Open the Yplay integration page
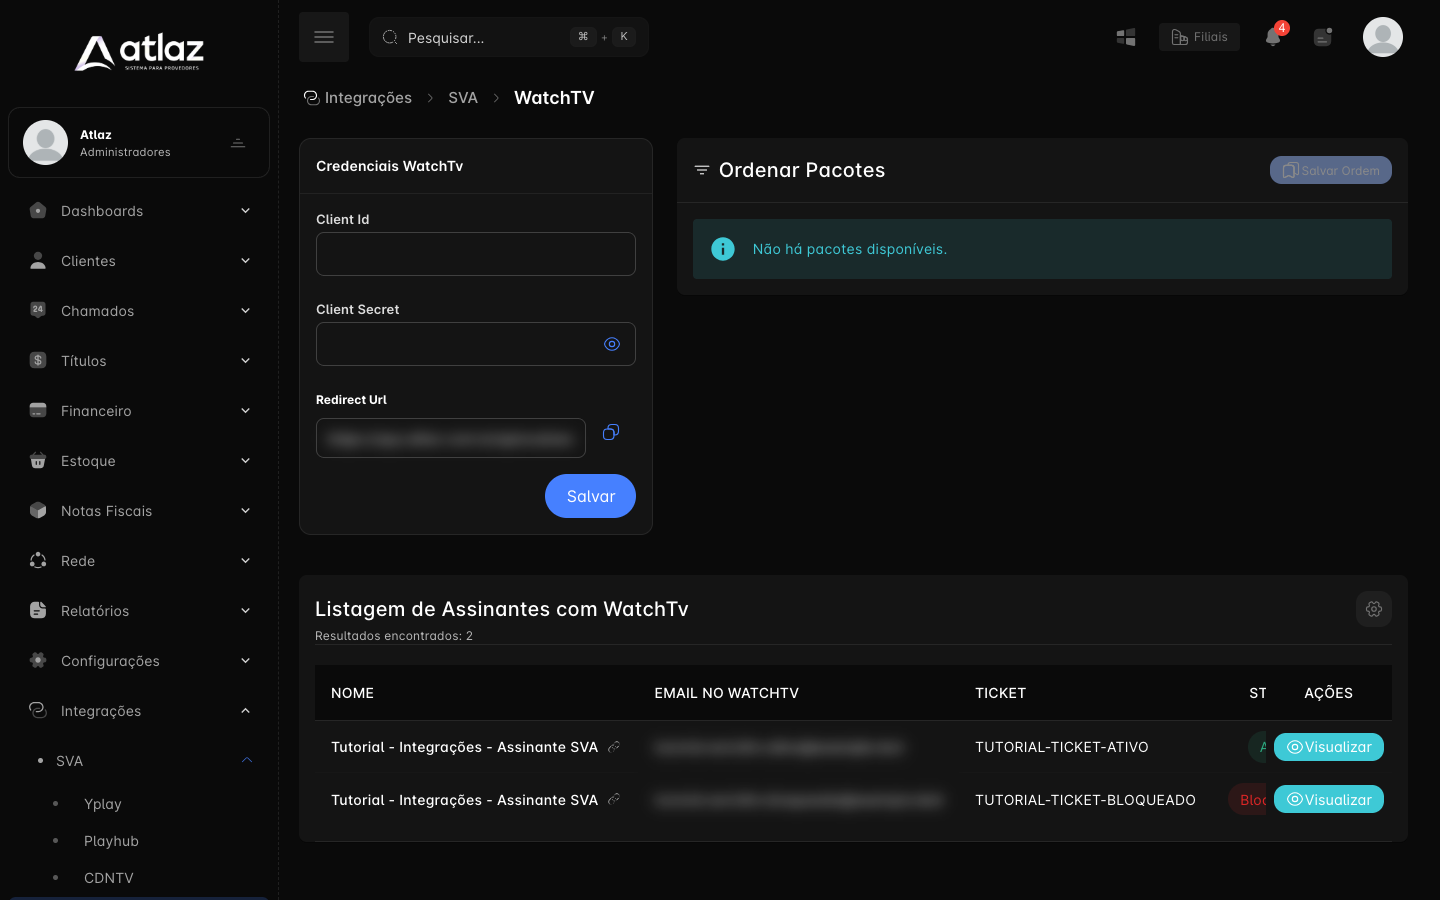 pyautogui.click(x=102, y=804)
